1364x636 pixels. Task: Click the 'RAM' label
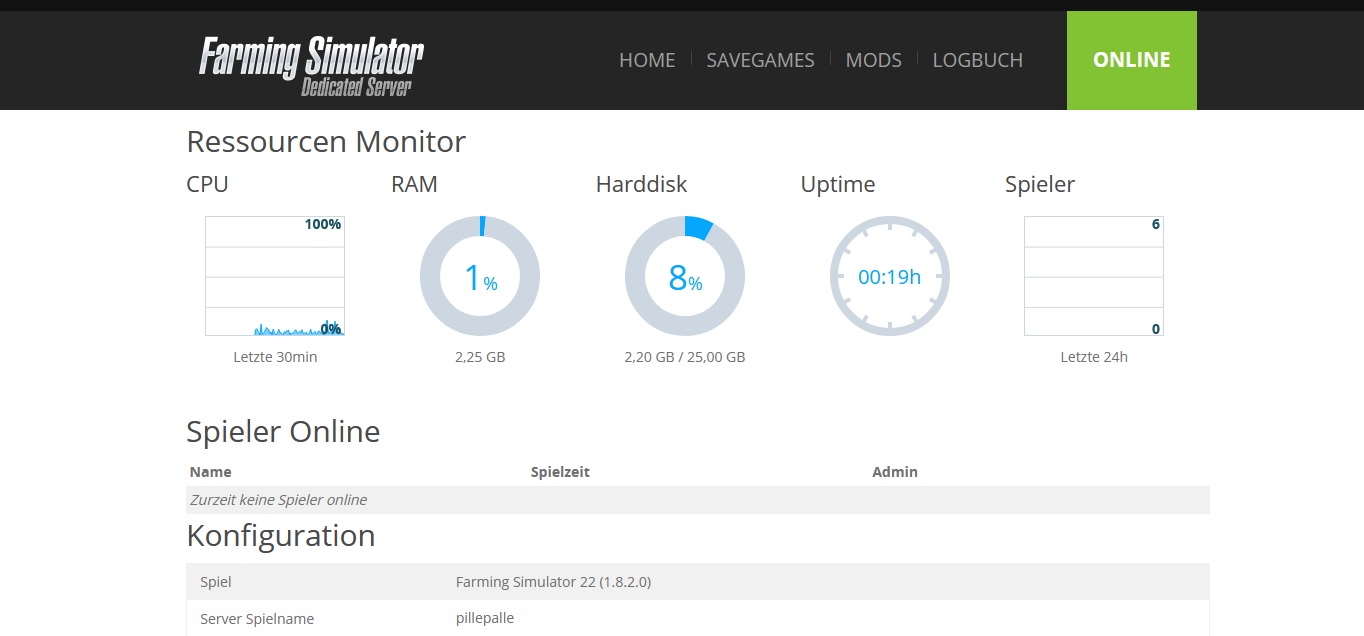coord(414,184)
